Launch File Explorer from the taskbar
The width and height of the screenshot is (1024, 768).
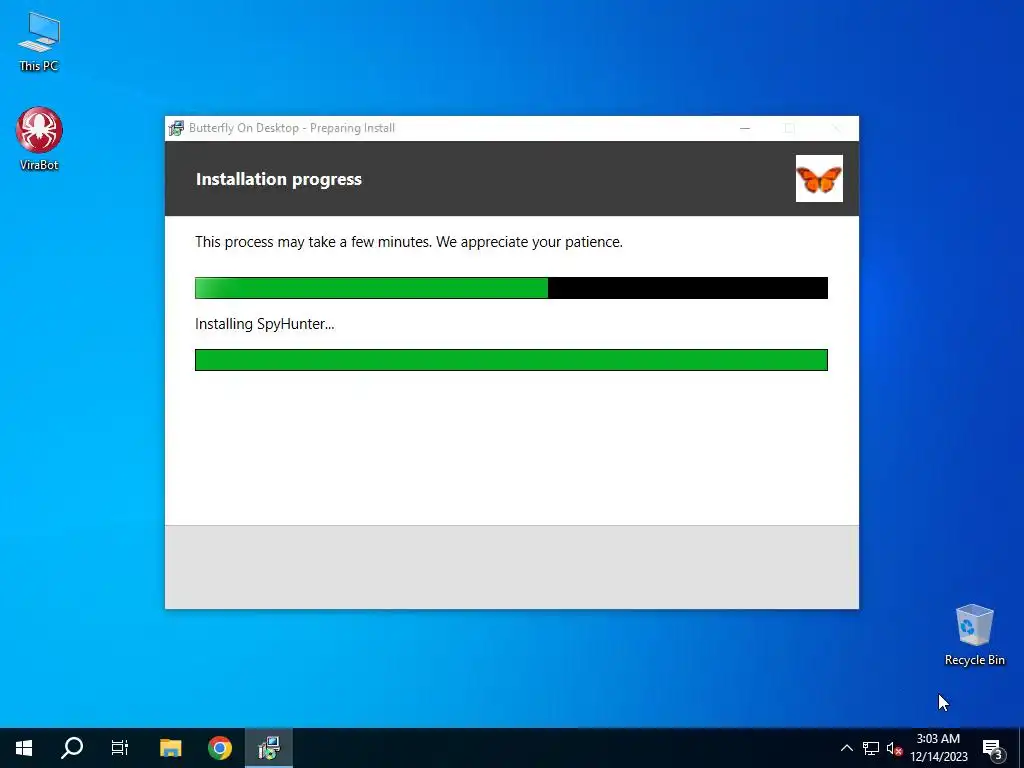point(170,748)
